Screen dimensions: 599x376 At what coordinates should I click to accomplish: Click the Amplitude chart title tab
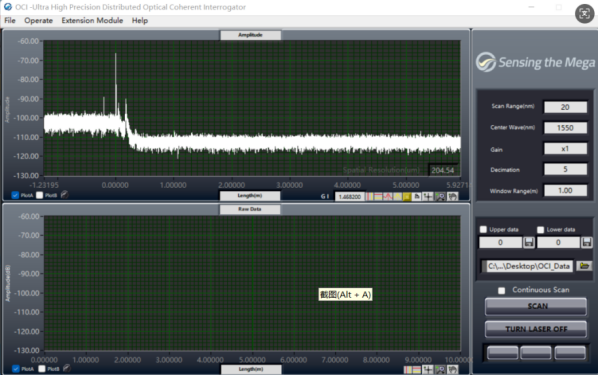pos(250,35)
